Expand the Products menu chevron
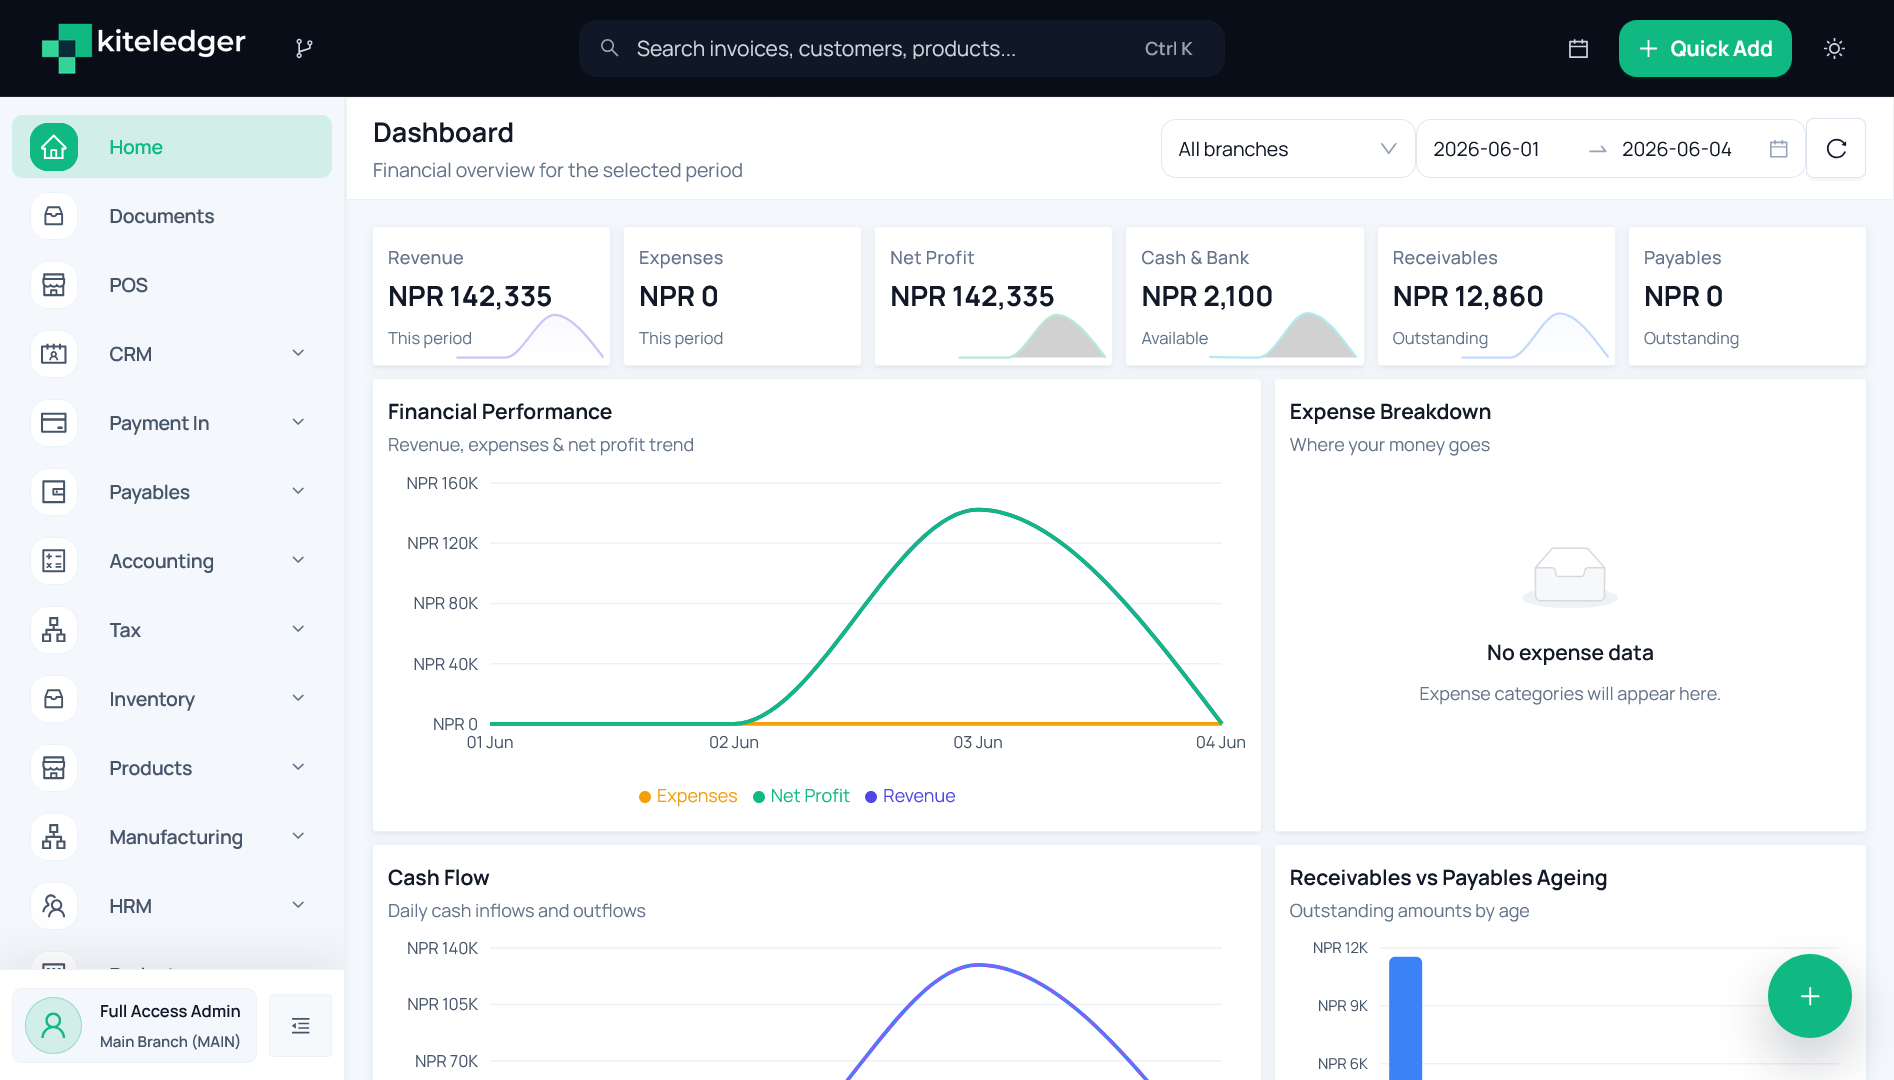The width and height of the screenshot is (1894, 1080). 298,767
